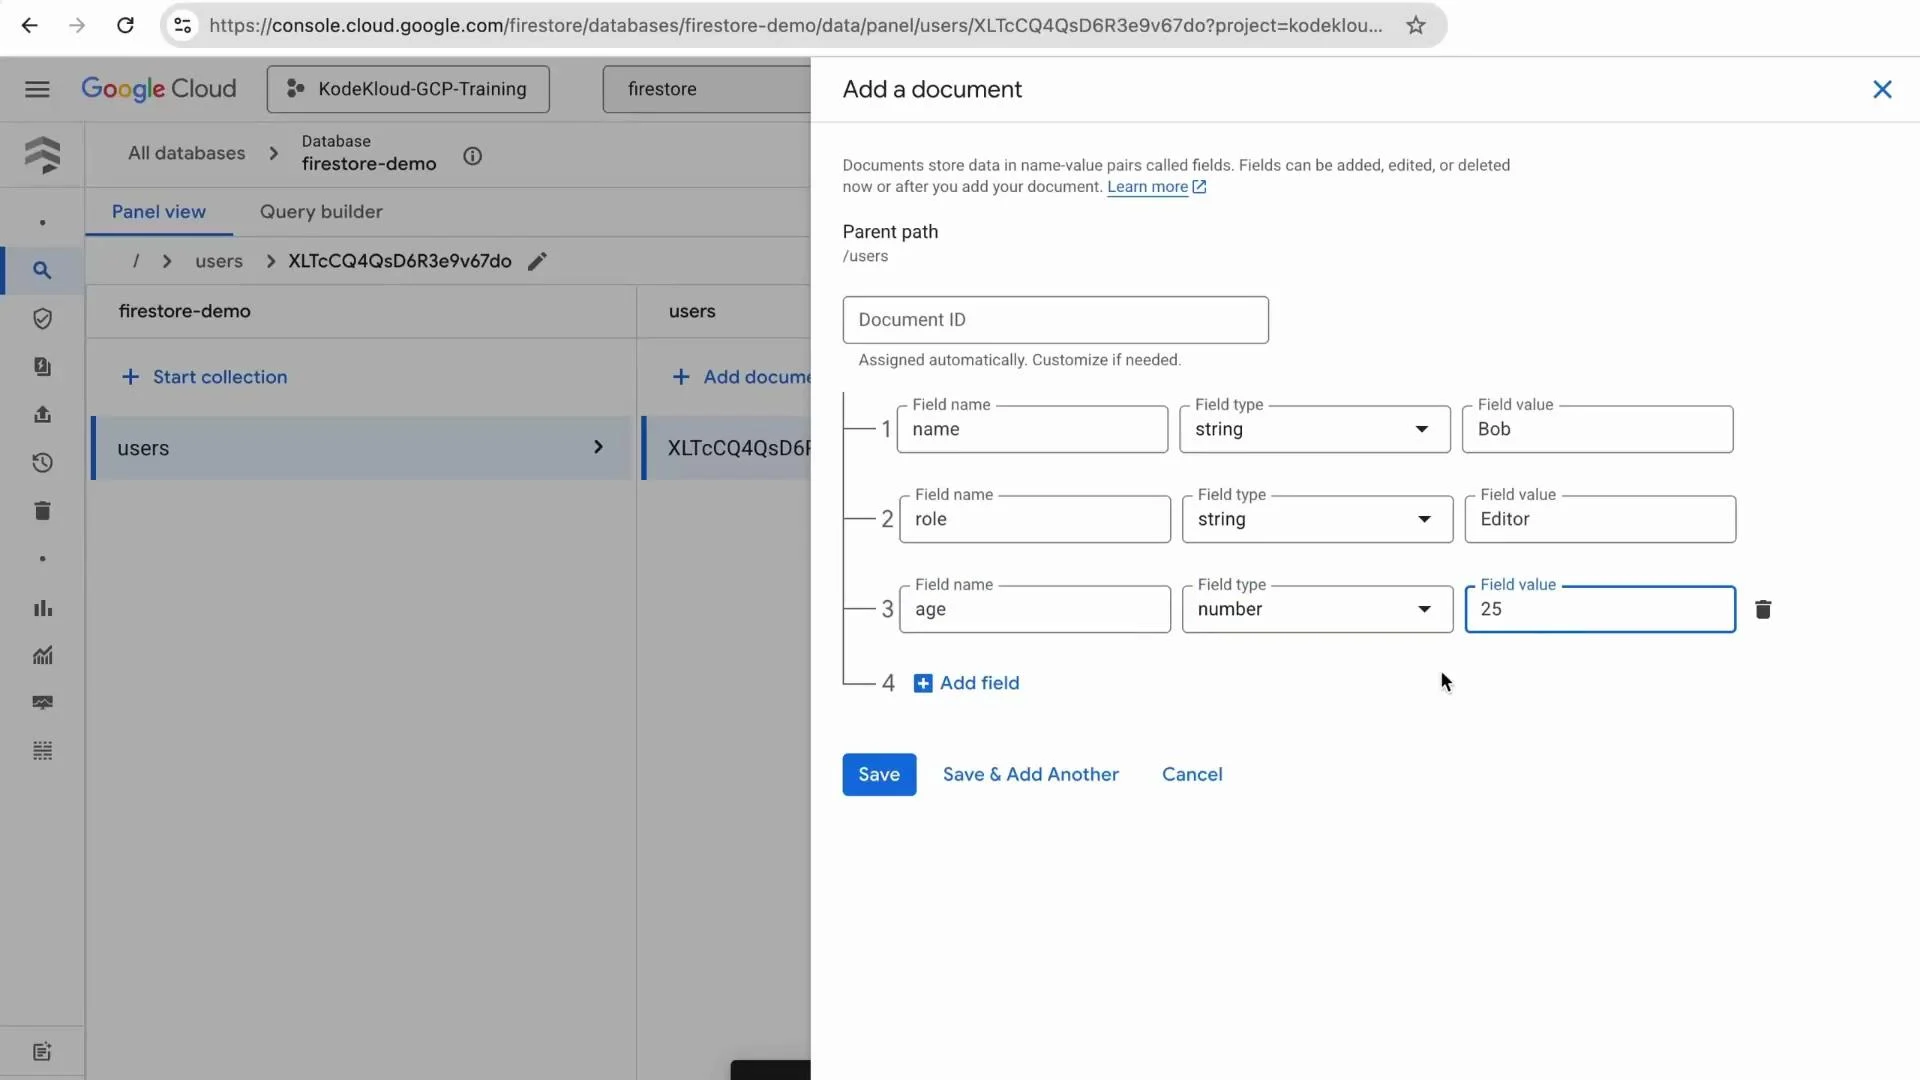The height and width of the screenshot is (1080, 1920).
Task: Click Start collection
Action: [x=204, y=377]
